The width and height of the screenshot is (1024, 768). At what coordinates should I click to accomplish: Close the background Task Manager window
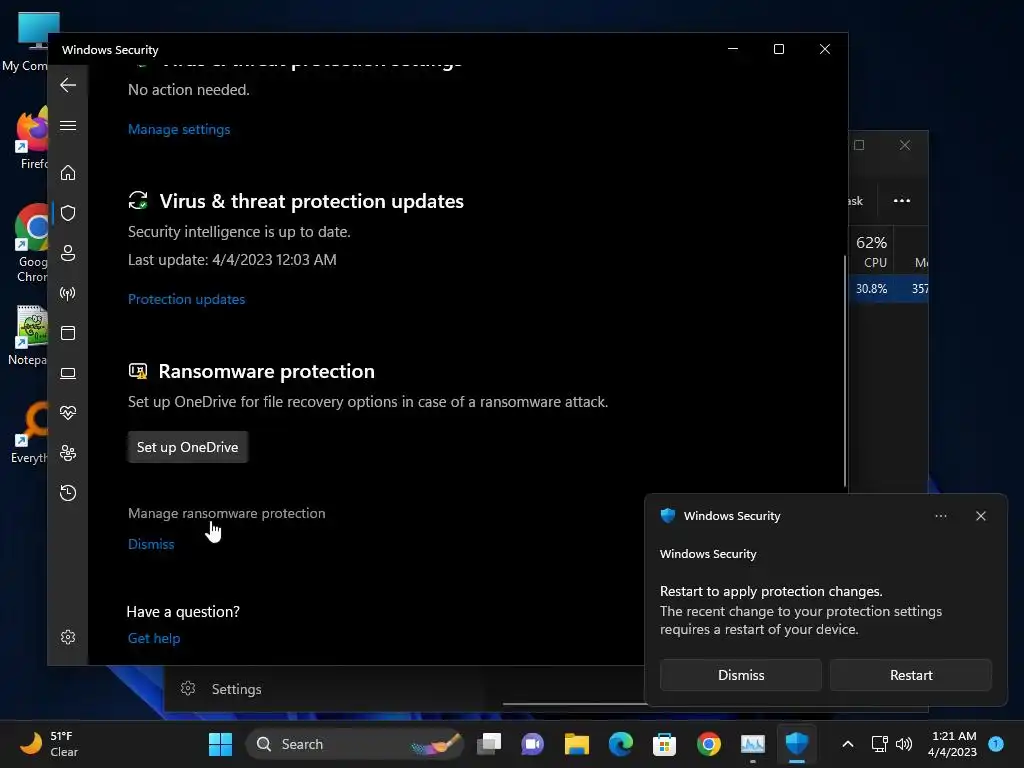[904, 145]
